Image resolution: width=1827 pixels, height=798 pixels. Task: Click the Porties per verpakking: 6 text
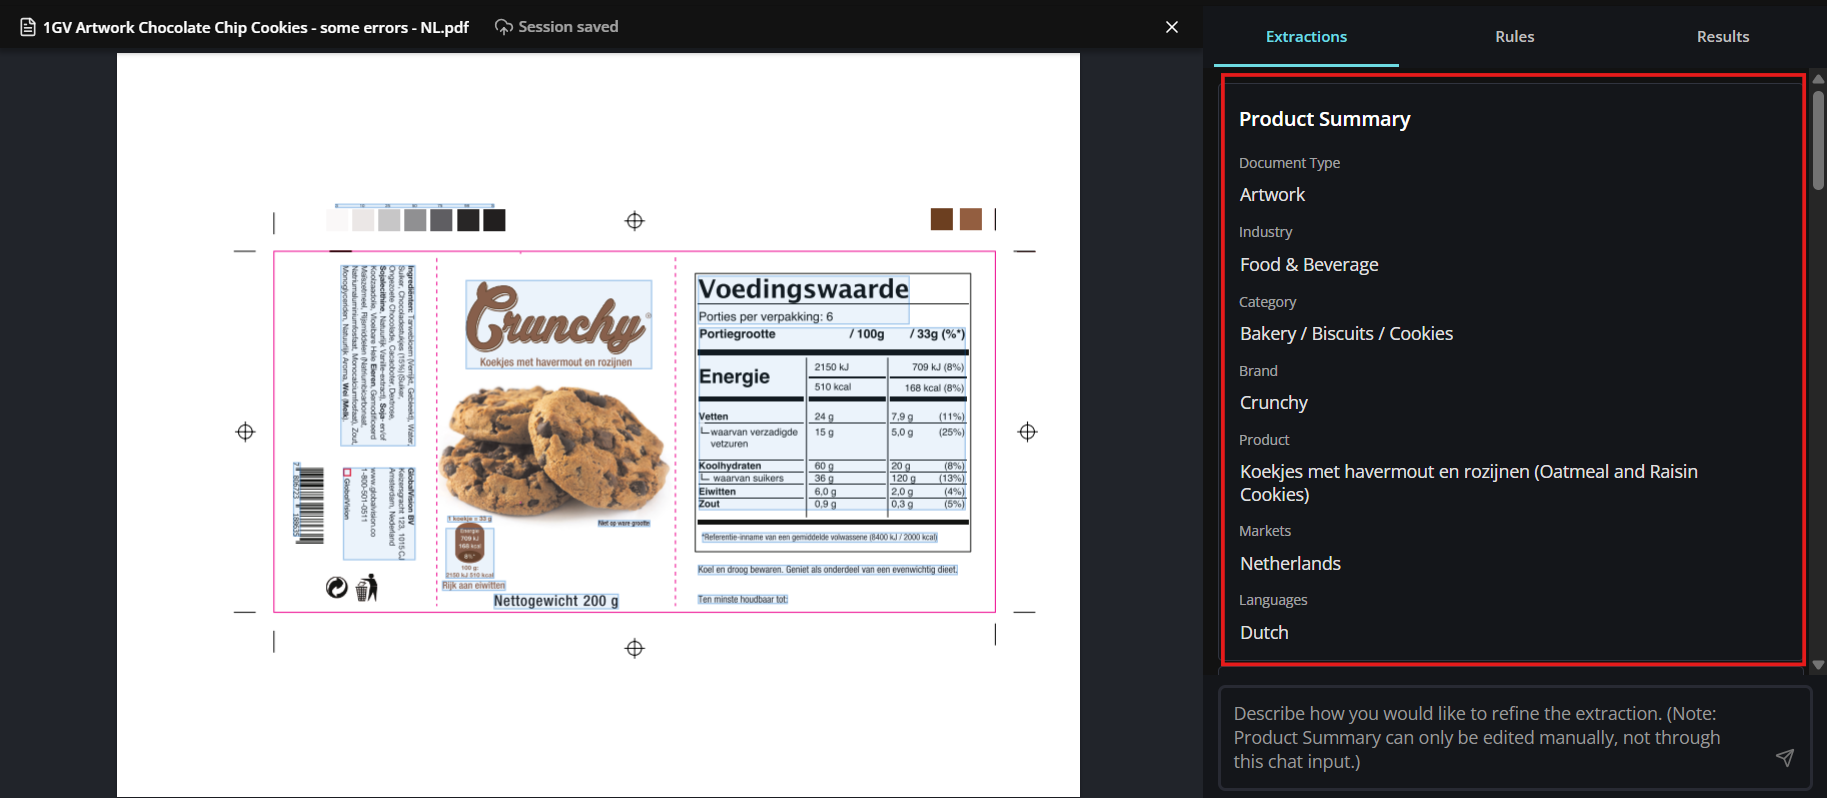[766, 316]
